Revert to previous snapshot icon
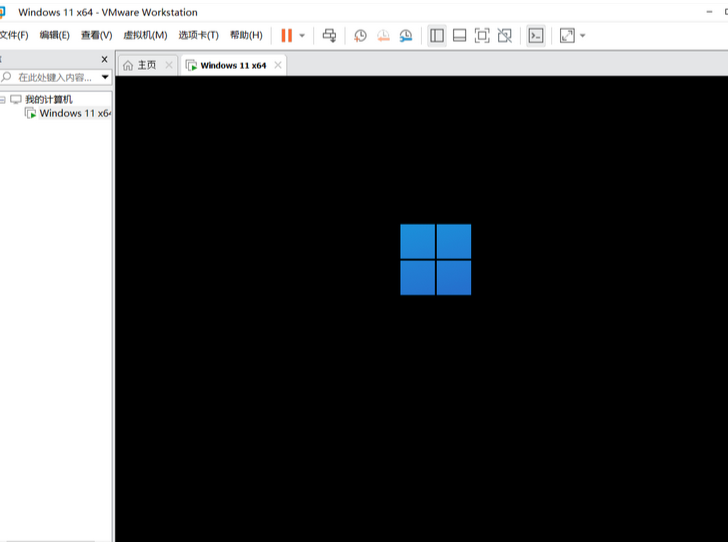The image size is (728, 542). [383, 35]
